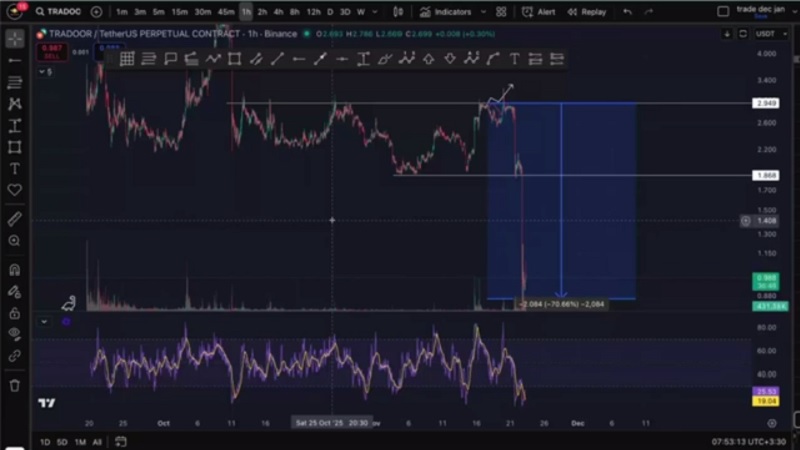Click the zoom-in magnifier tool
Viewport: 800px width, 450px height.
(x=14, y=241)
